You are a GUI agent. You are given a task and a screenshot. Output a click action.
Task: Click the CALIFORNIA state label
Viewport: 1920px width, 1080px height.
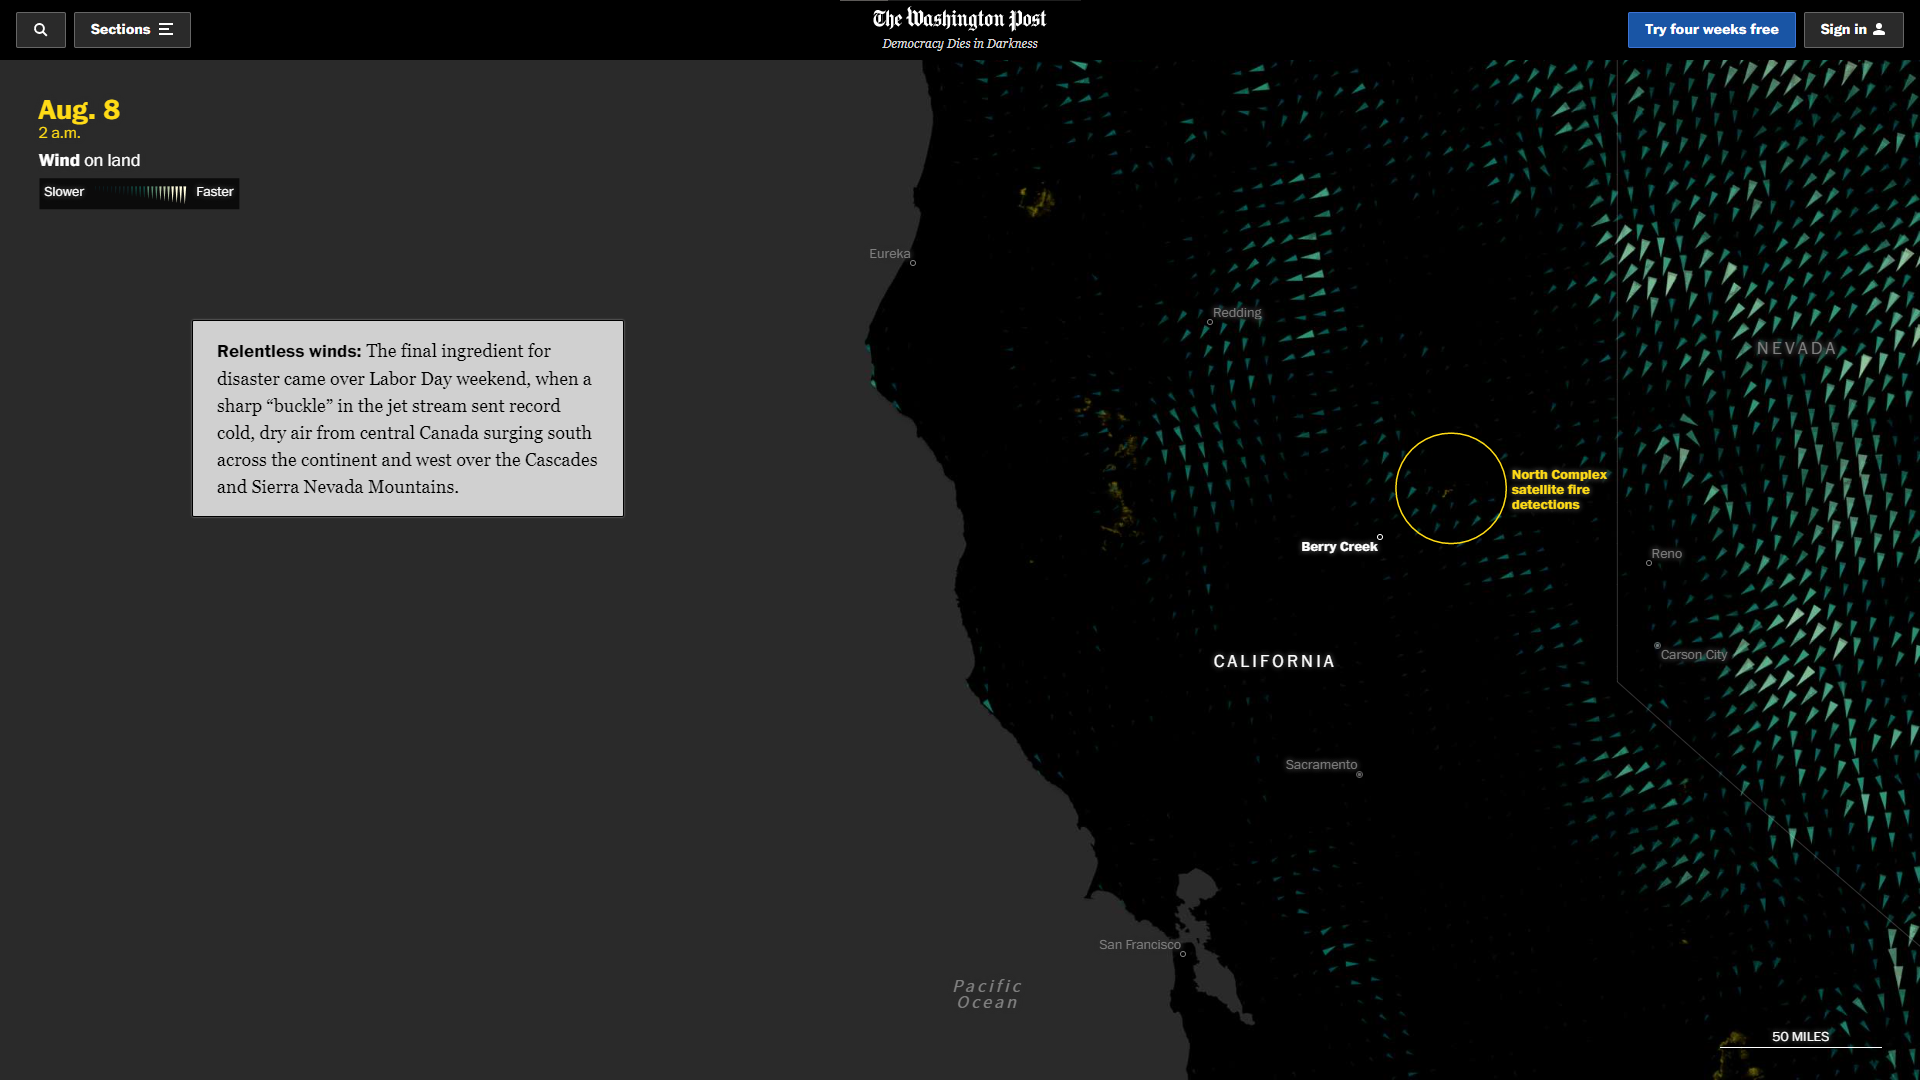point(1274,661)
